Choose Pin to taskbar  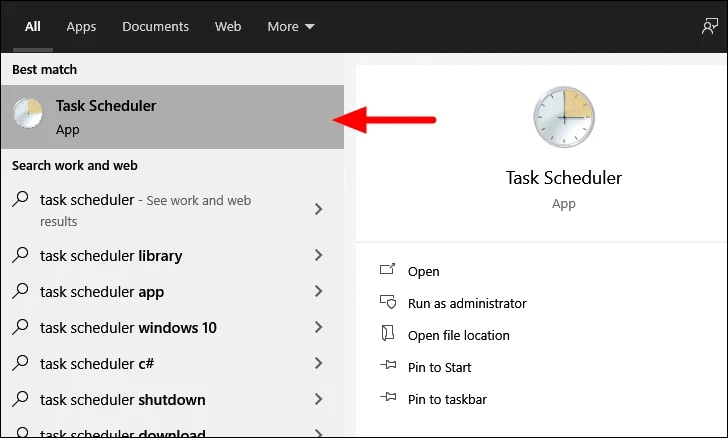click(447, 399)
